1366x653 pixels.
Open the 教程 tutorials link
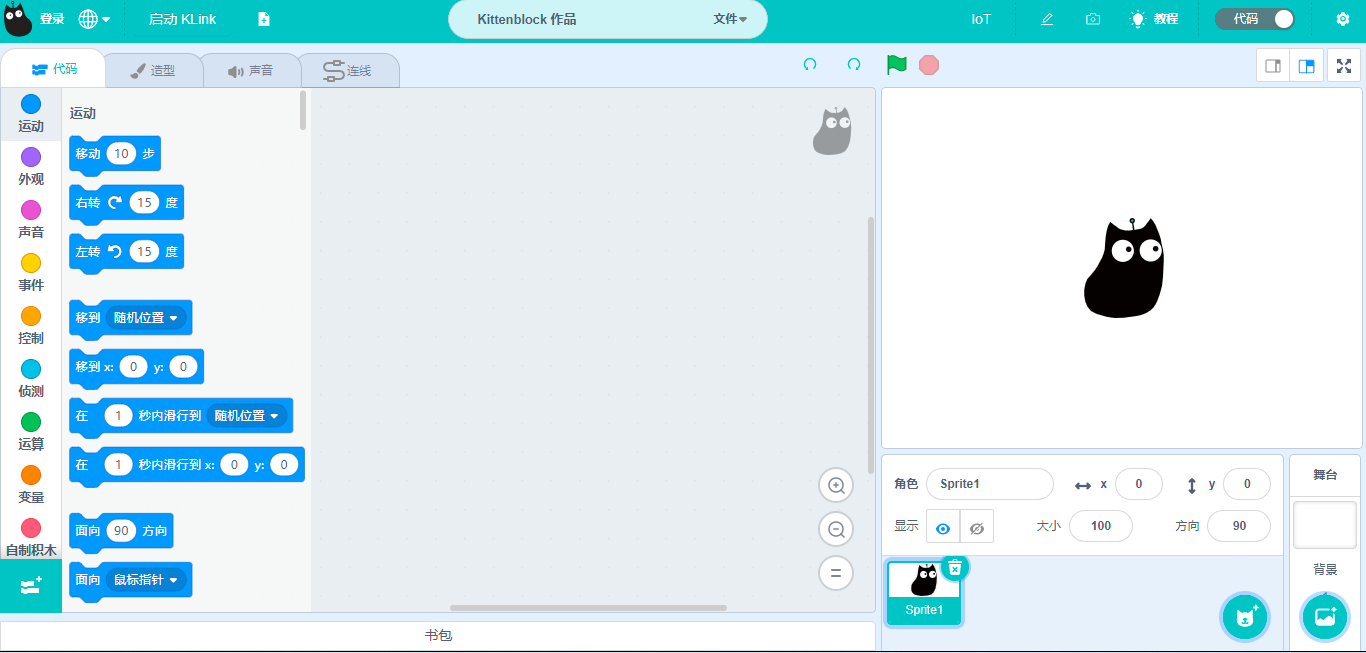(x=1154, y=19)
